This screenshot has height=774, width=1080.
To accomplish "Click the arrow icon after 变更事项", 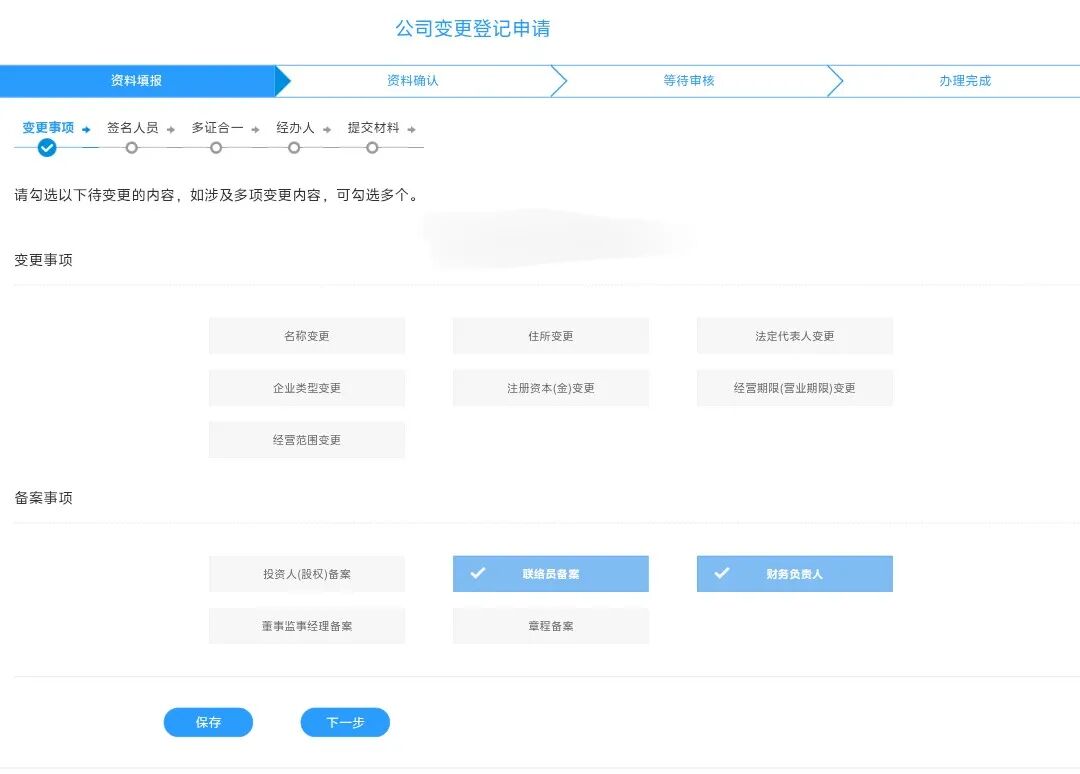I will coord(86,129).
